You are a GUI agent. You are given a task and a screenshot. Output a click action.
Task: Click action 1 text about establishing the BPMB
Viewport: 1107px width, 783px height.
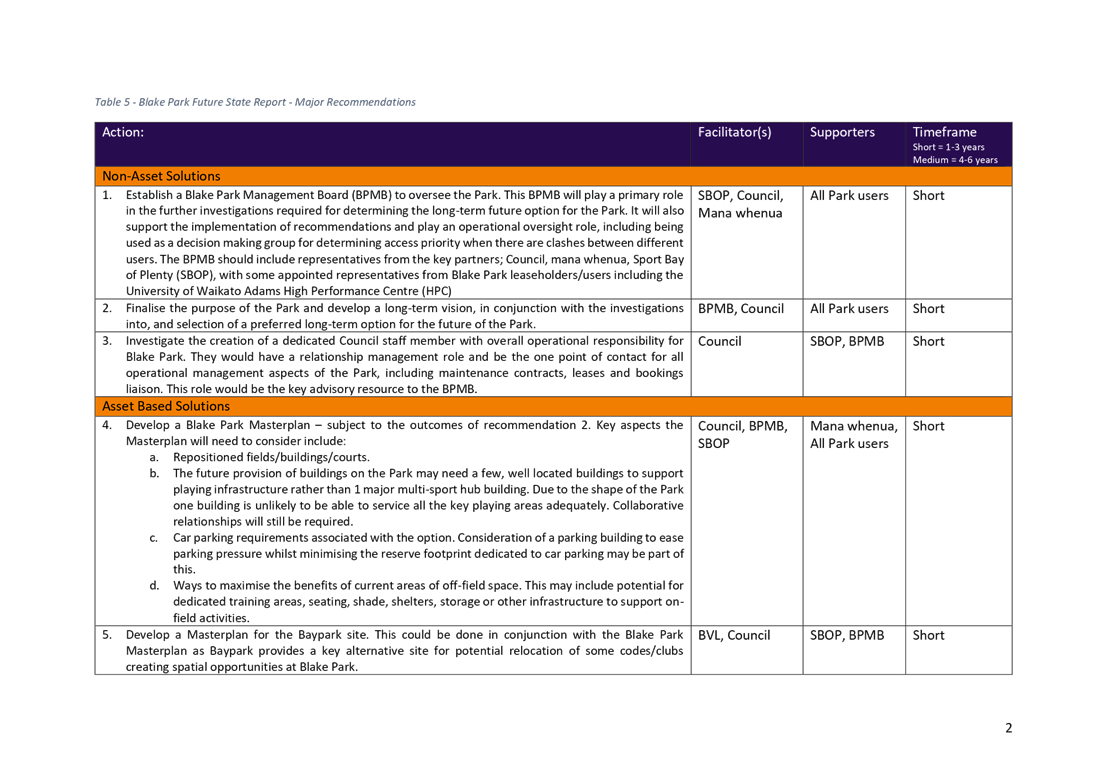click(x=405, y=243)
